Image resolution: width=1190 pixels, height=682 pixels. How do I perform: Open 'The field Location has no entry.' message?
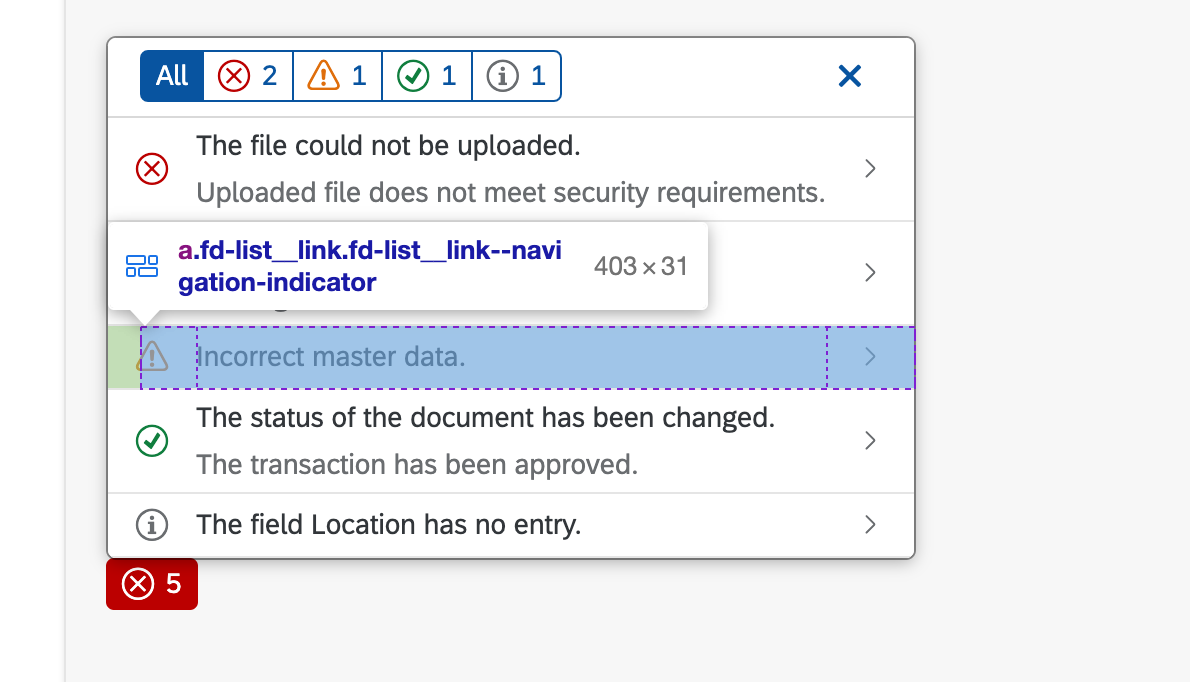[389, 525]
